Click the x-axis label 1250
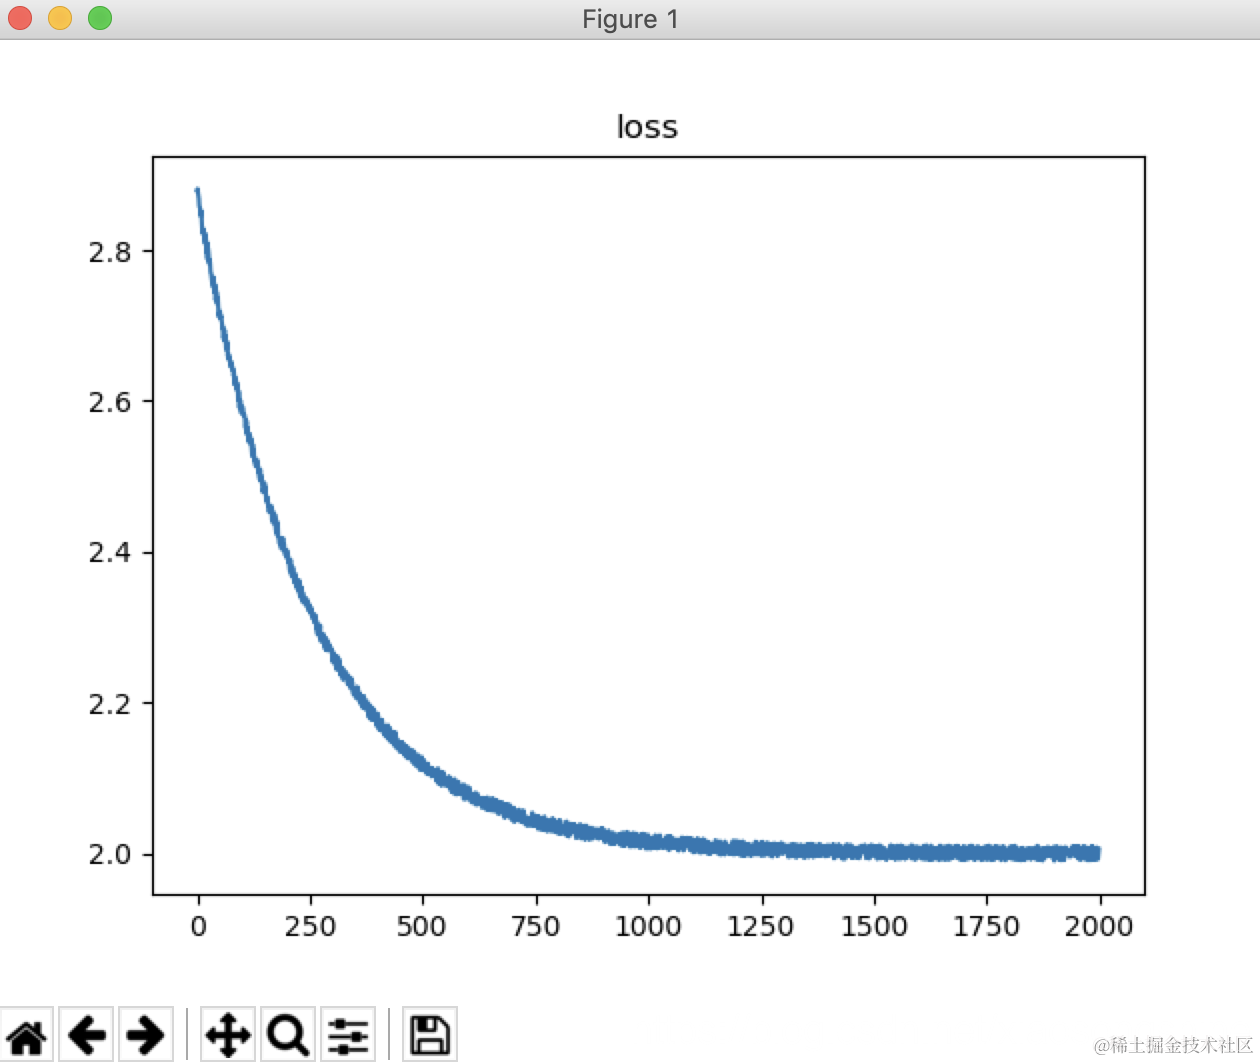This screenshot has height=1062, width=1260. point(760,926)
